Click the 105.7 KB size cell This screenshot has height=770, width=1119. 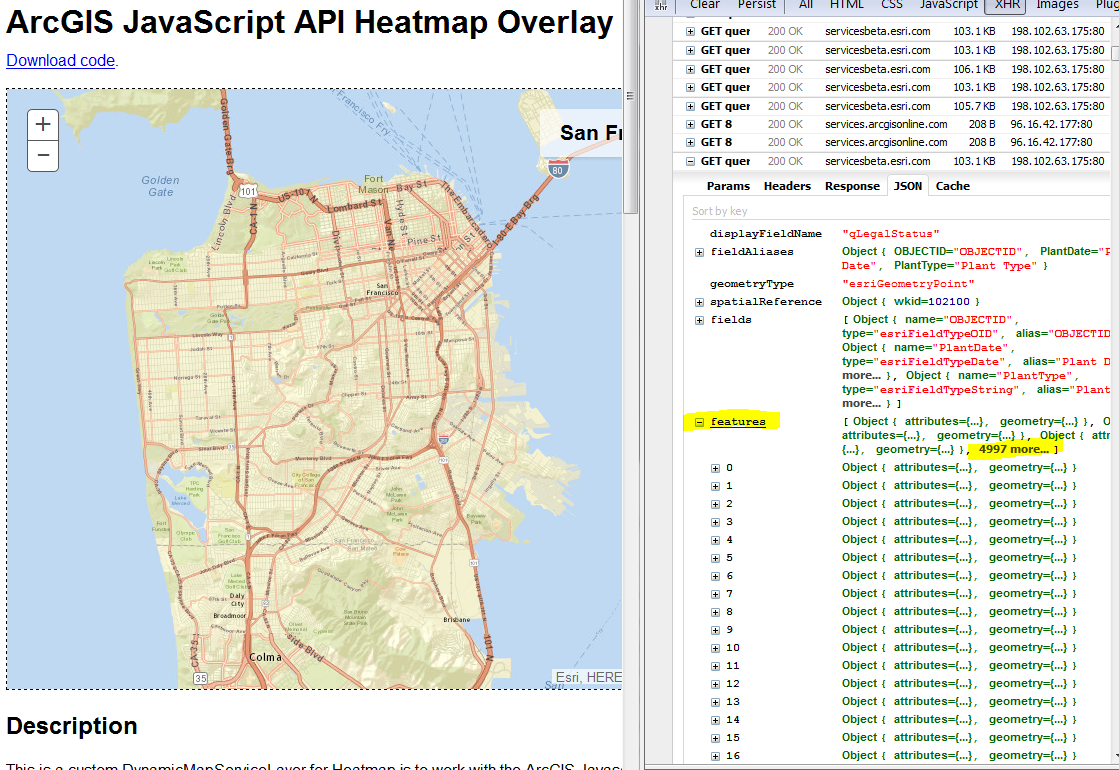[x=974, y=106]
